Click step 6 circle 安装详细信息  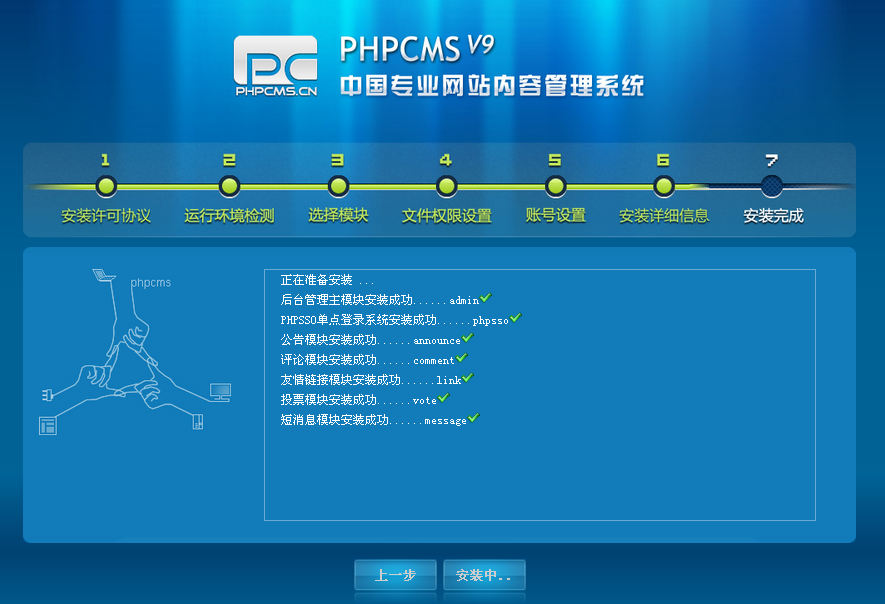coord(664,186)
